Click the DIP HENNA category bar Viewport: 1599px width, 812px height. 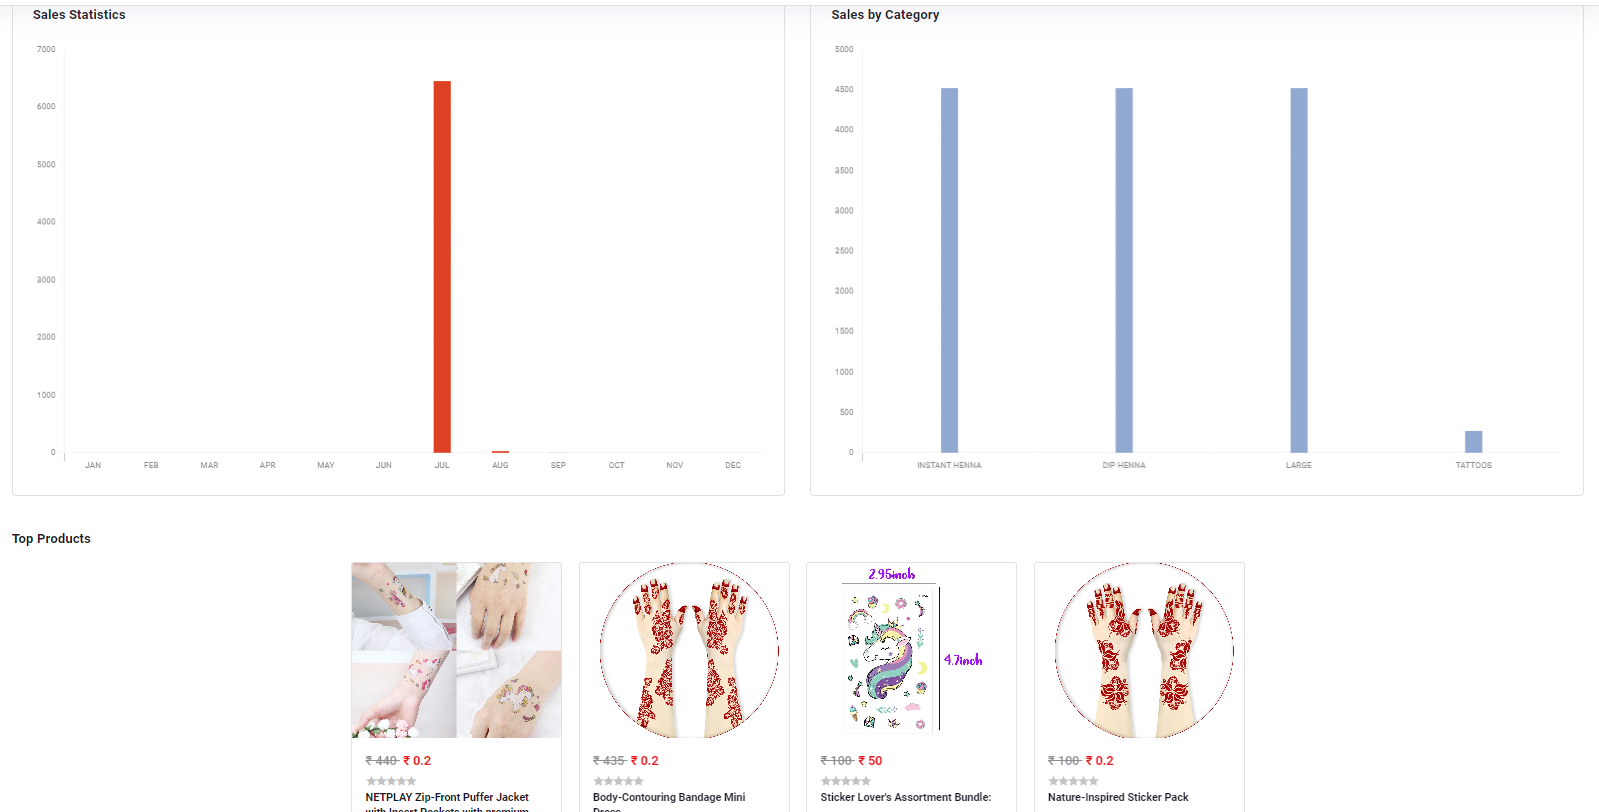point(1124,270)
